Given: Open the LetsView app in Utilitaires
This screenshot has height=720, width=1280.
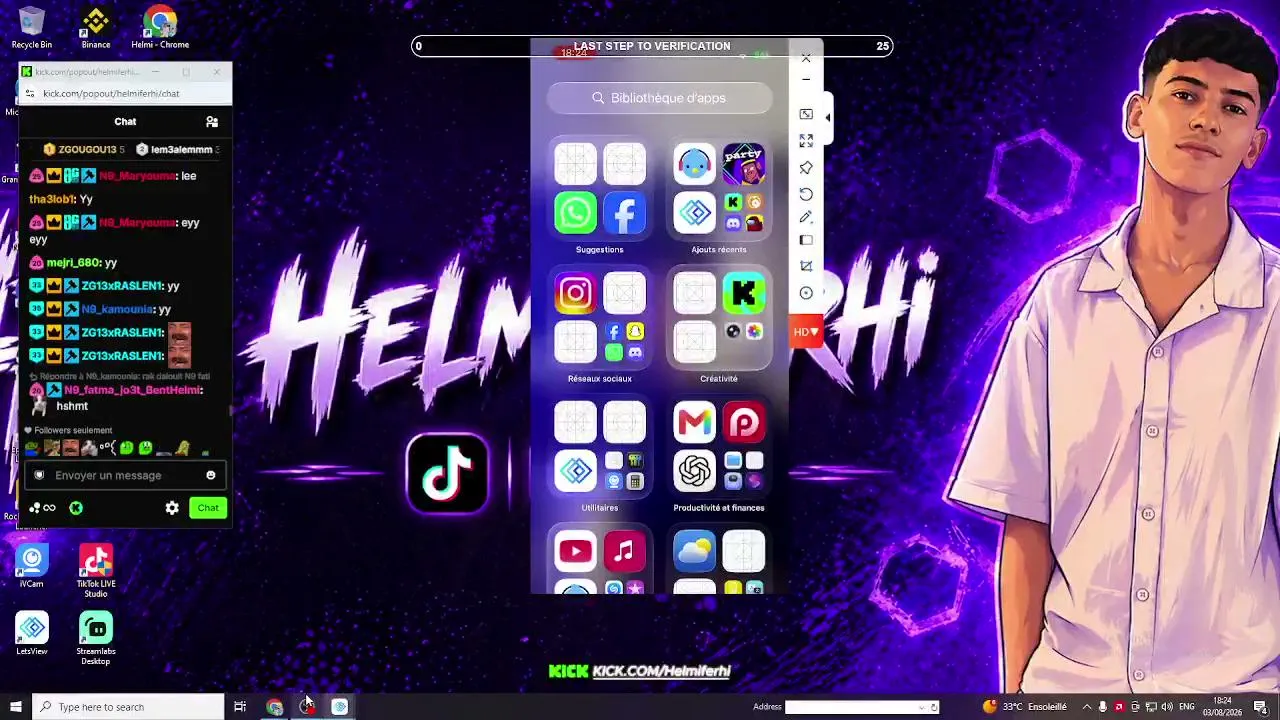Looking at the screenshot, I should click(575, 471).
